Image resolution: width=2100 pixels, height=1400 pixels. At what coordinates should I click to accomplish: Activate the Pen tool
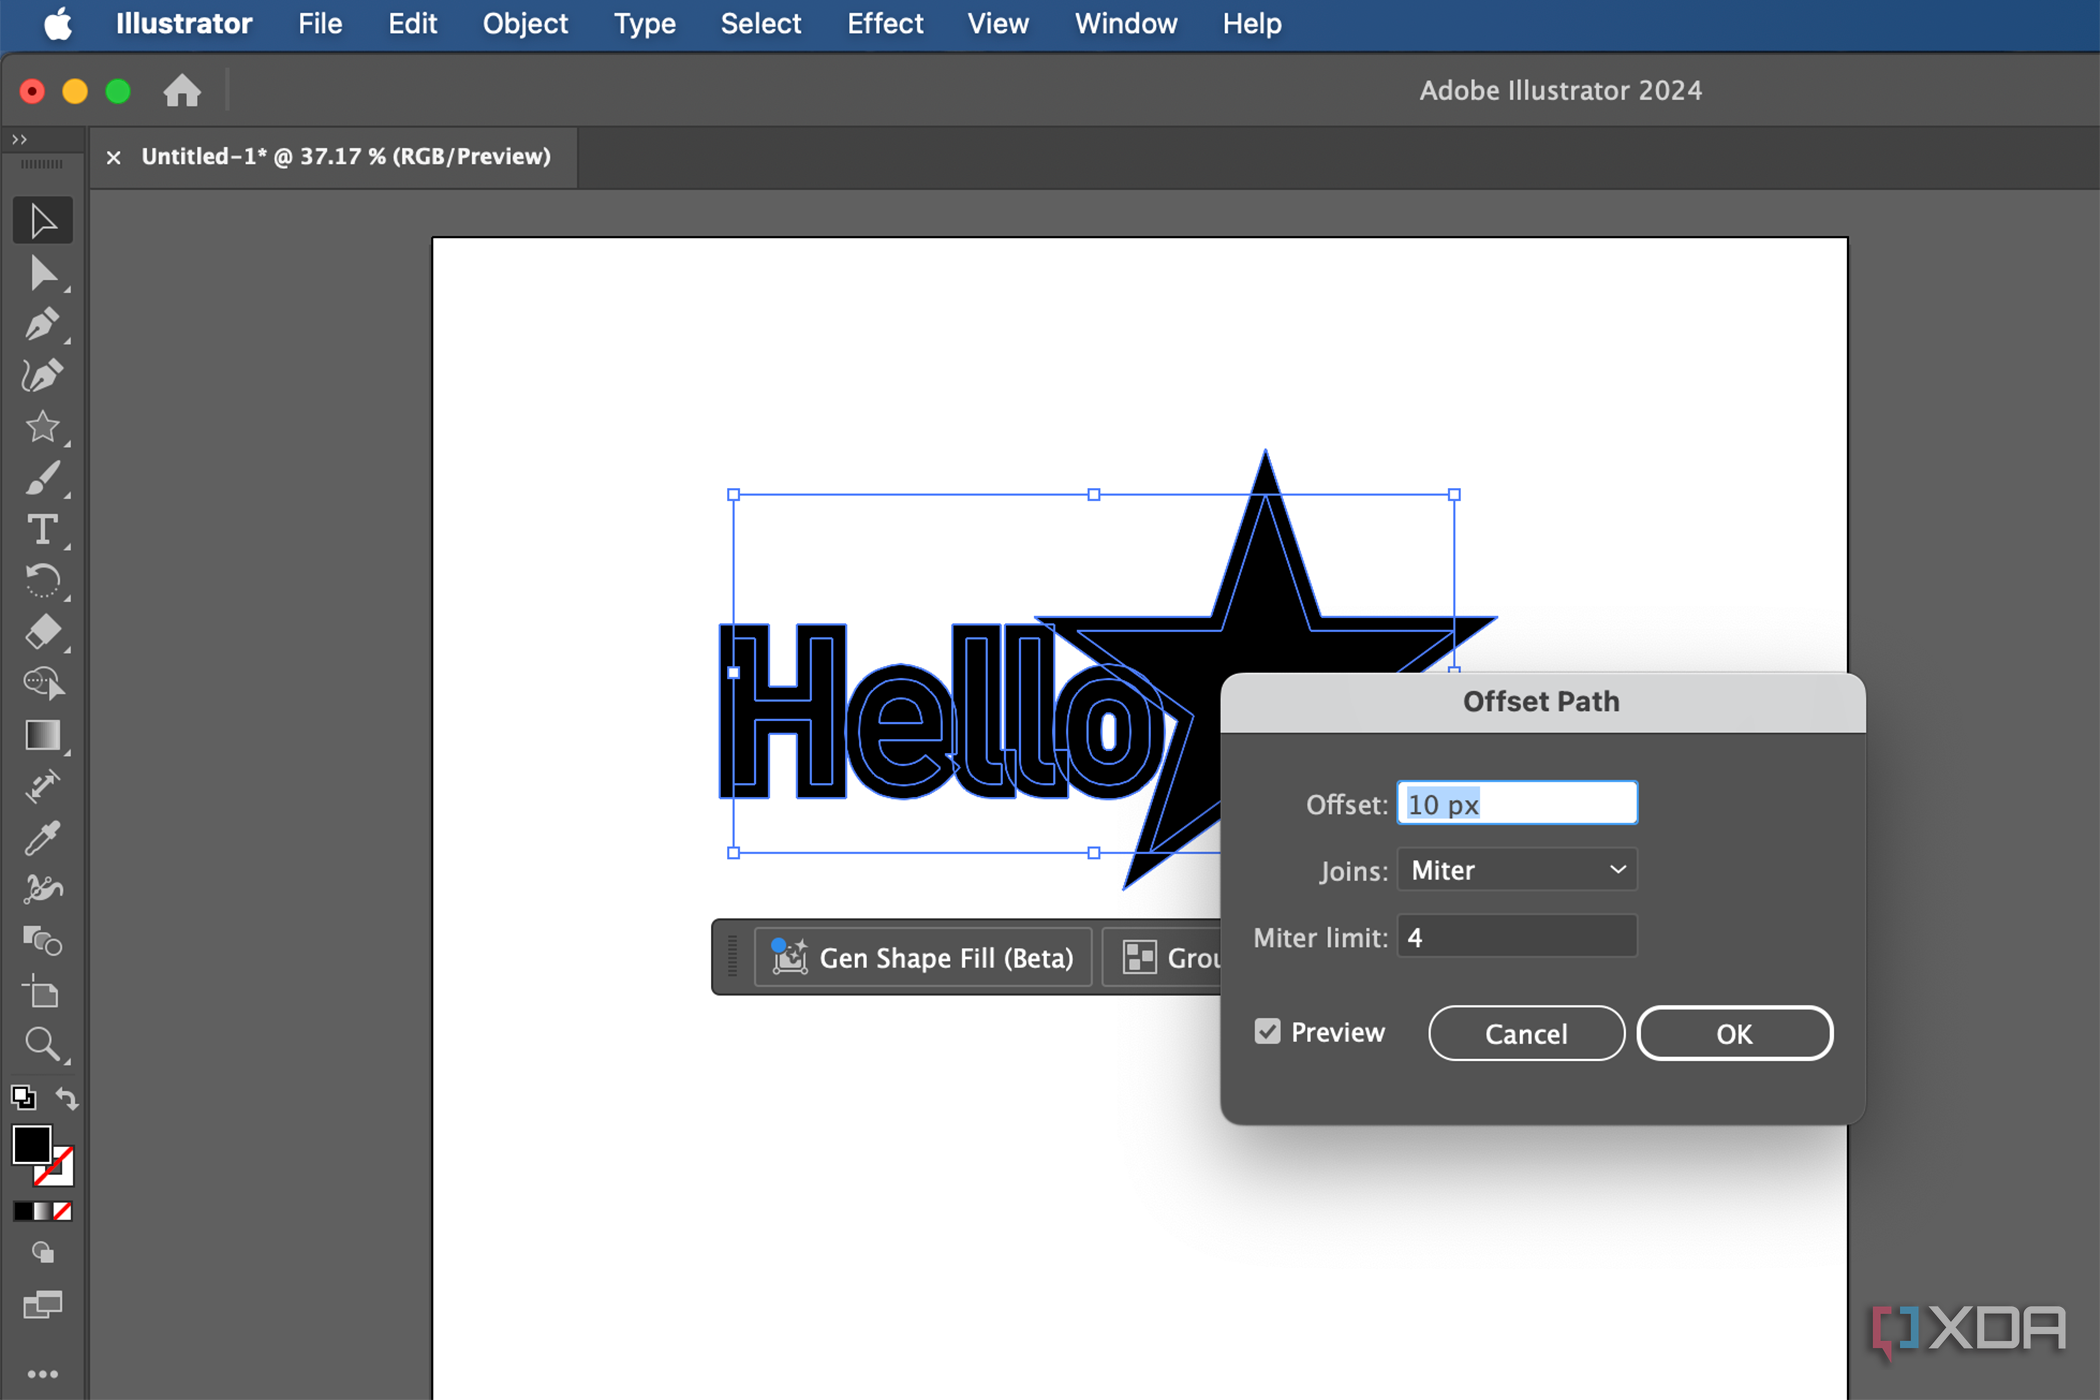coord(42,325)
